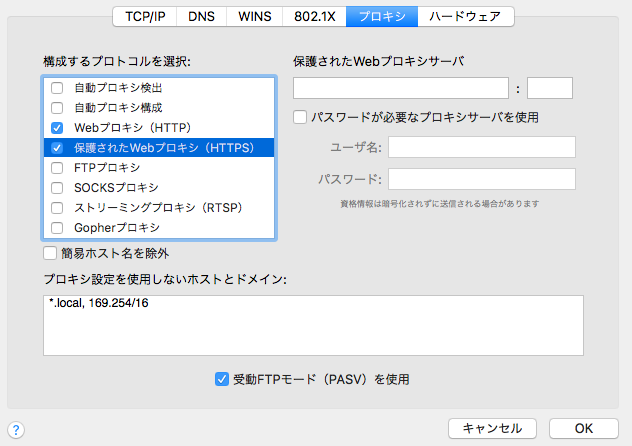Click the キャンセル button
632x446 pixels.
(492, 428)
